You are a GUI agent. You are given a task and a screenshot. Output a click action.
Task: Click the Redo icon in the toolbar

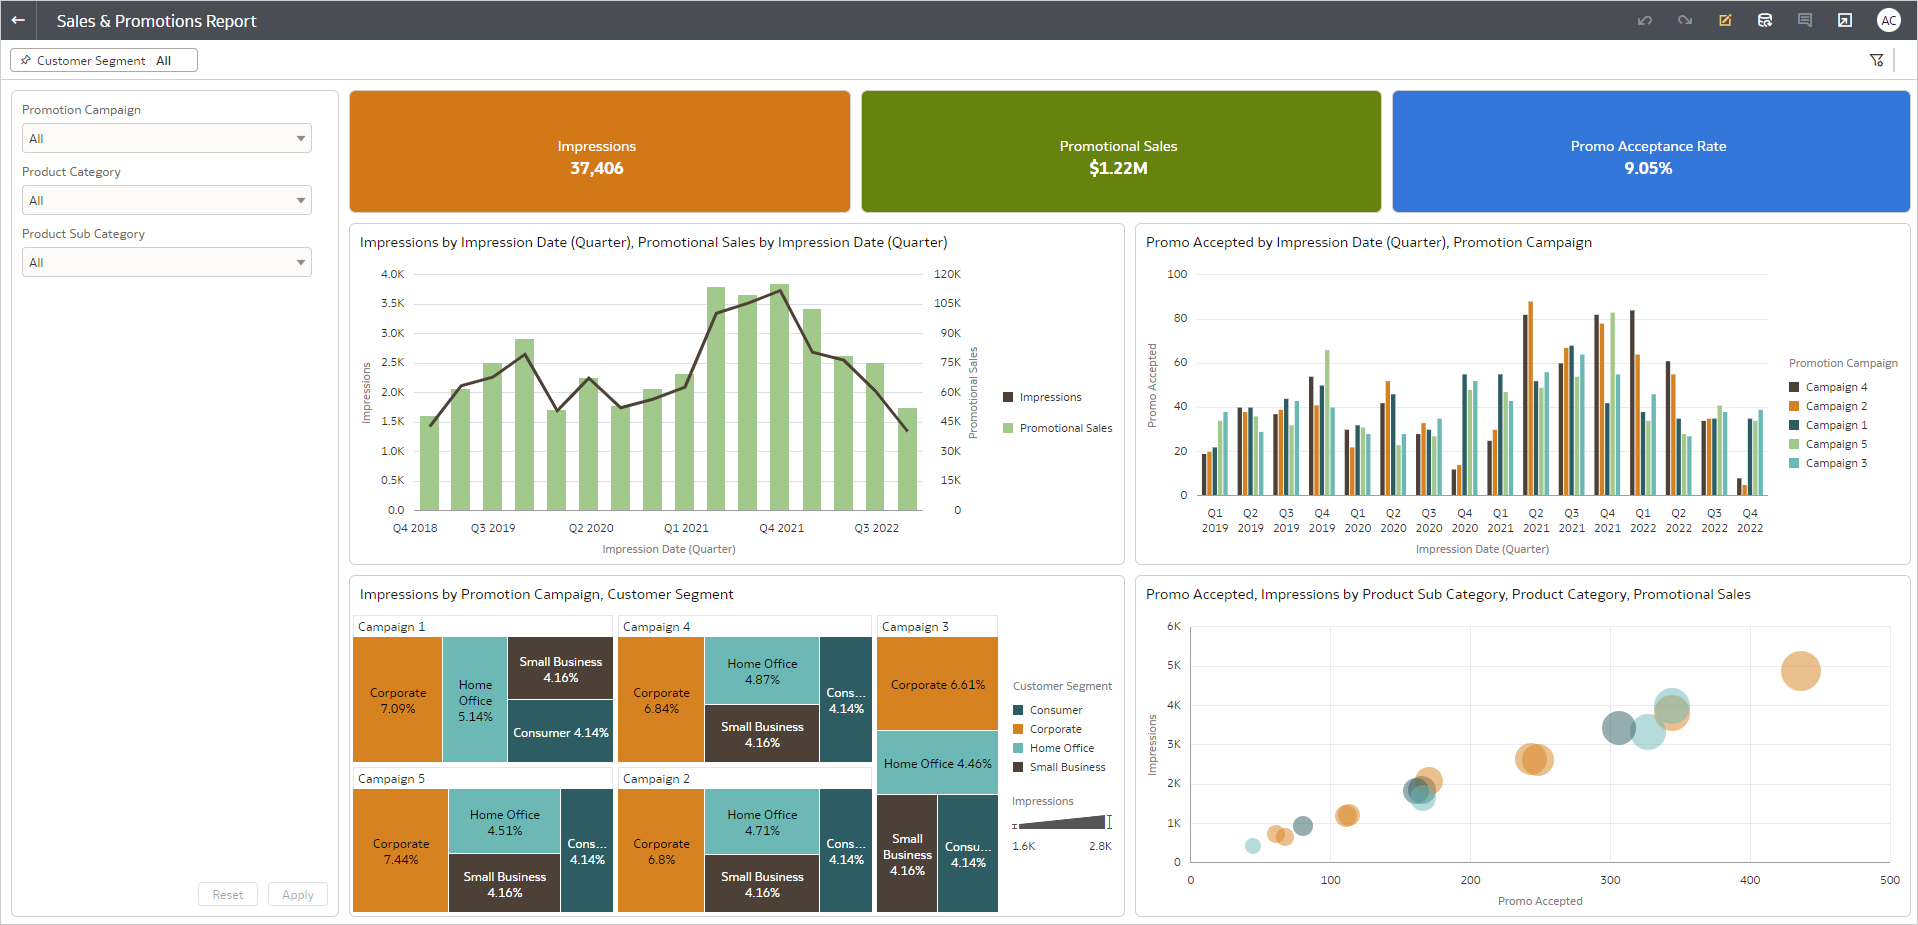pyautogui.click(x=1684, y=20)
